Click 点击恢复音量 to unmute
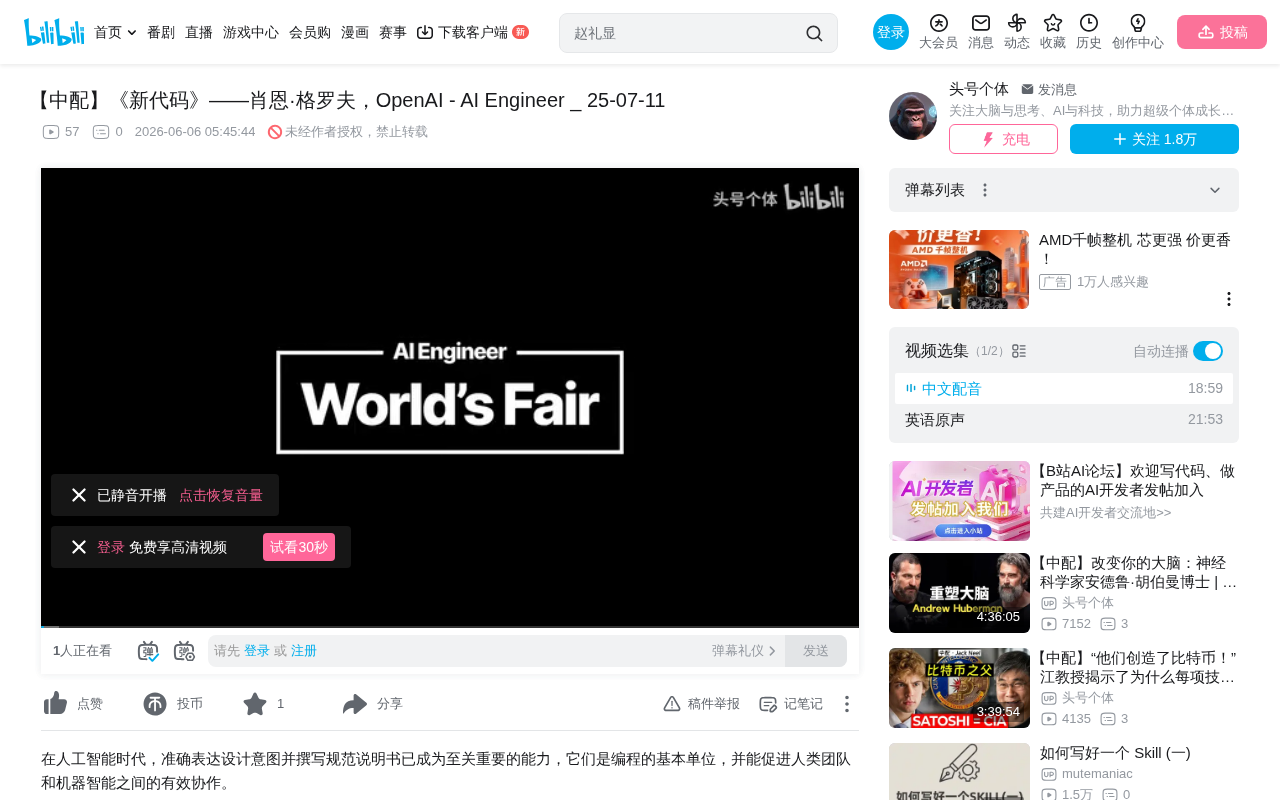The image size is (1280, 800). 221,495
